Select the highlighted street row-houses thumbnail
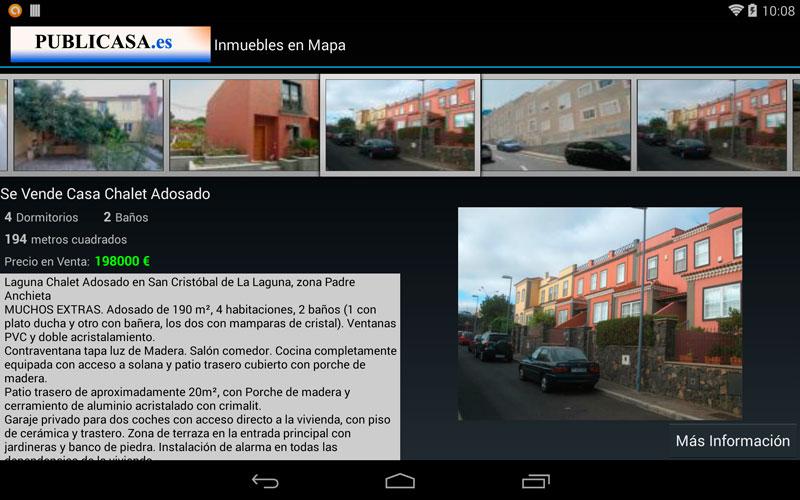The image size is (800, 500). pos(400,125)
